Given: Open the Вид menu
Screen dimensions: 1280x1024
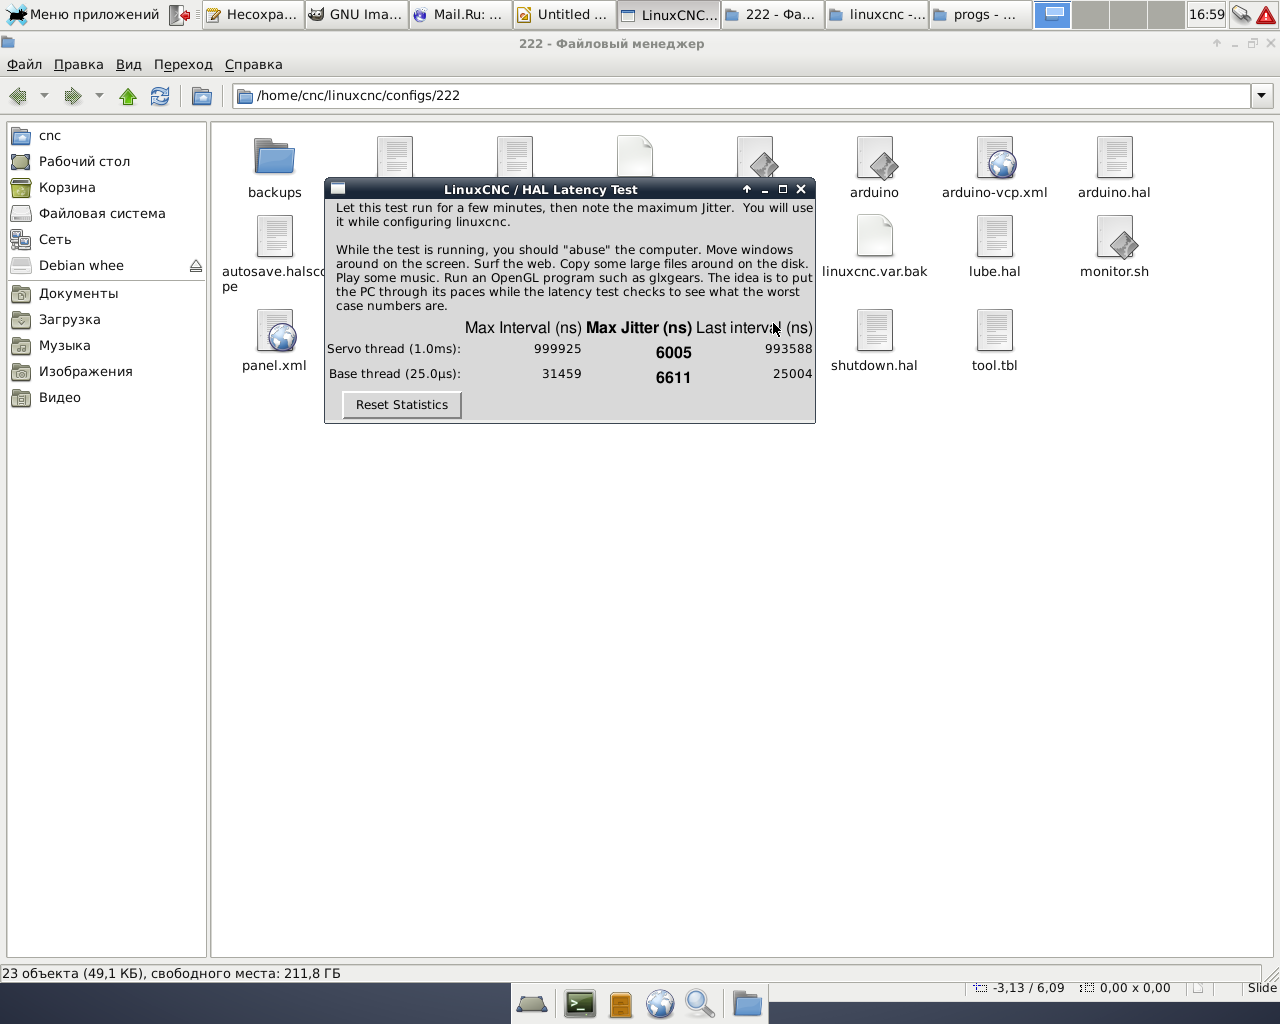Looking at the screenshot, I should tap(129, 64).
